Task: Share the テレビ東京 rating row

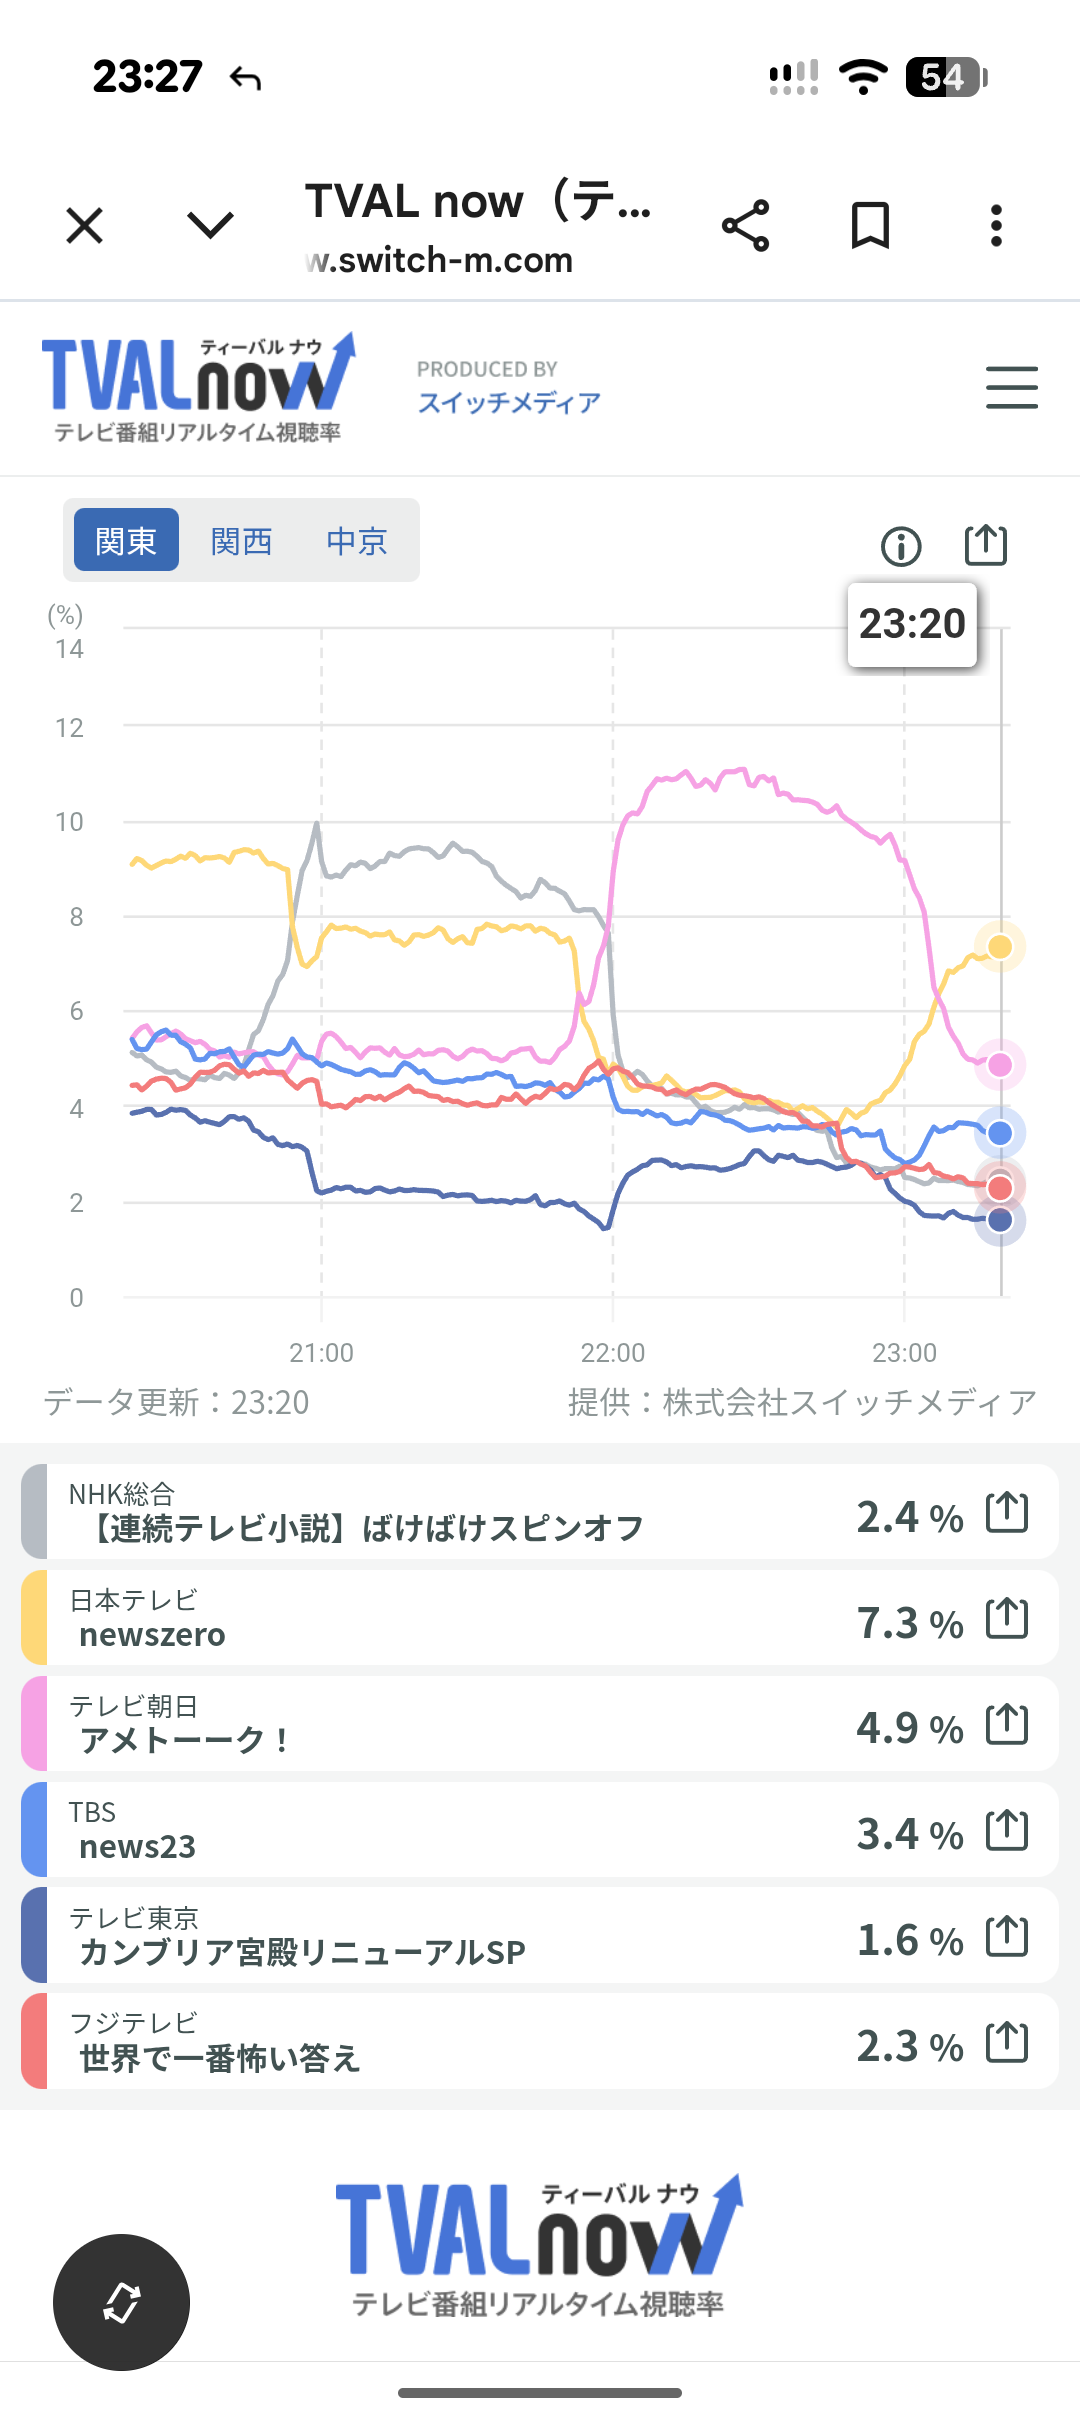Action: point(1007,1936)
